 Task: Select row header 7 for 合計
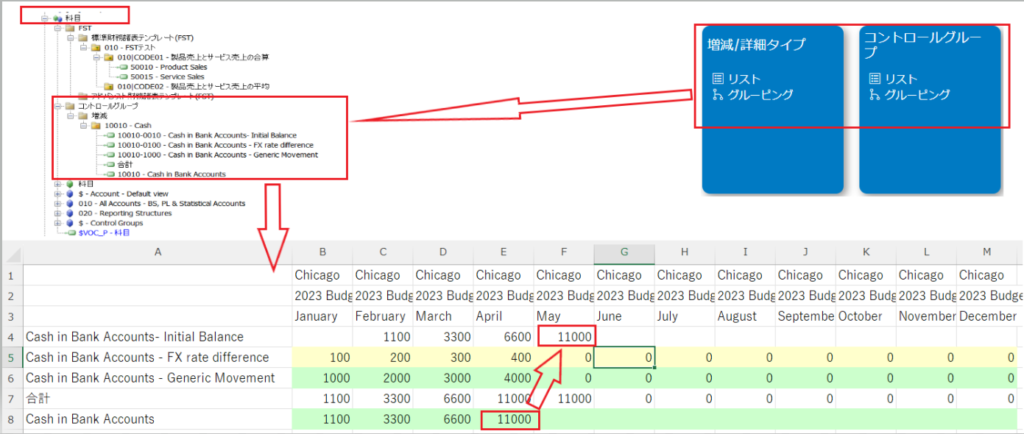click(11, 398)
